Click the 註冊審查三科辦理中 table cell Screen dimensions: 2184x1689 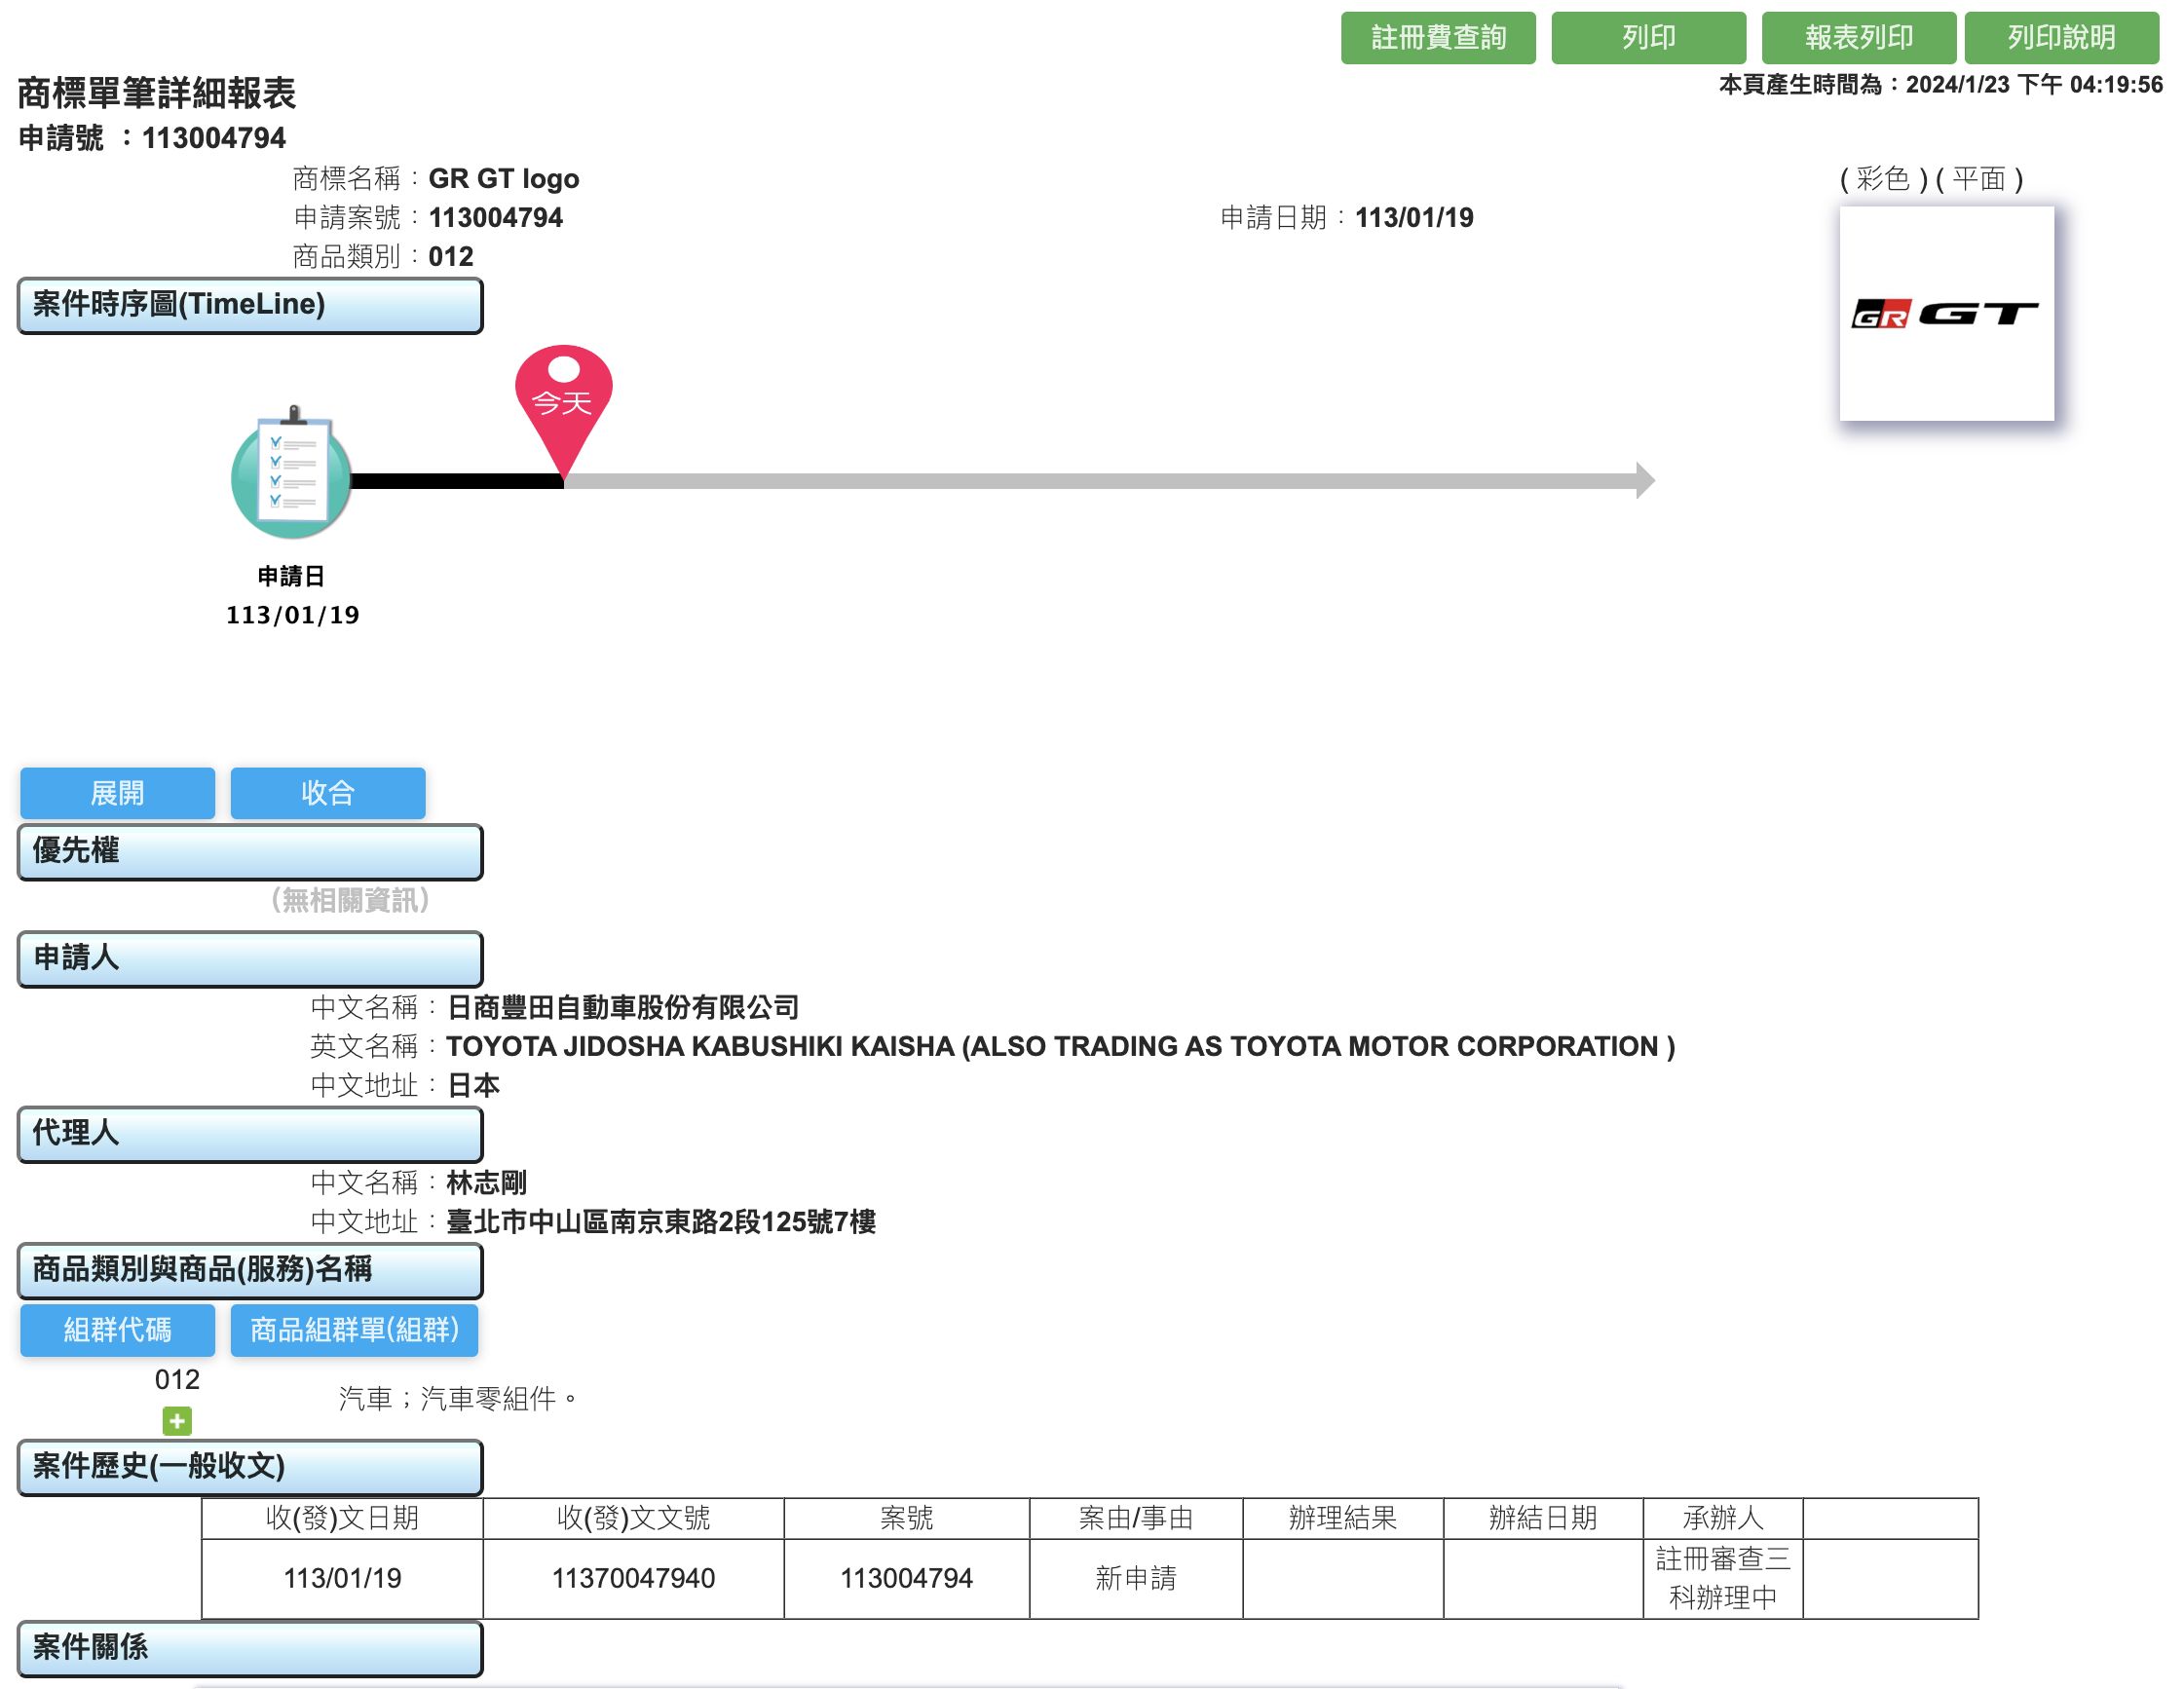click(1723, 1579)
